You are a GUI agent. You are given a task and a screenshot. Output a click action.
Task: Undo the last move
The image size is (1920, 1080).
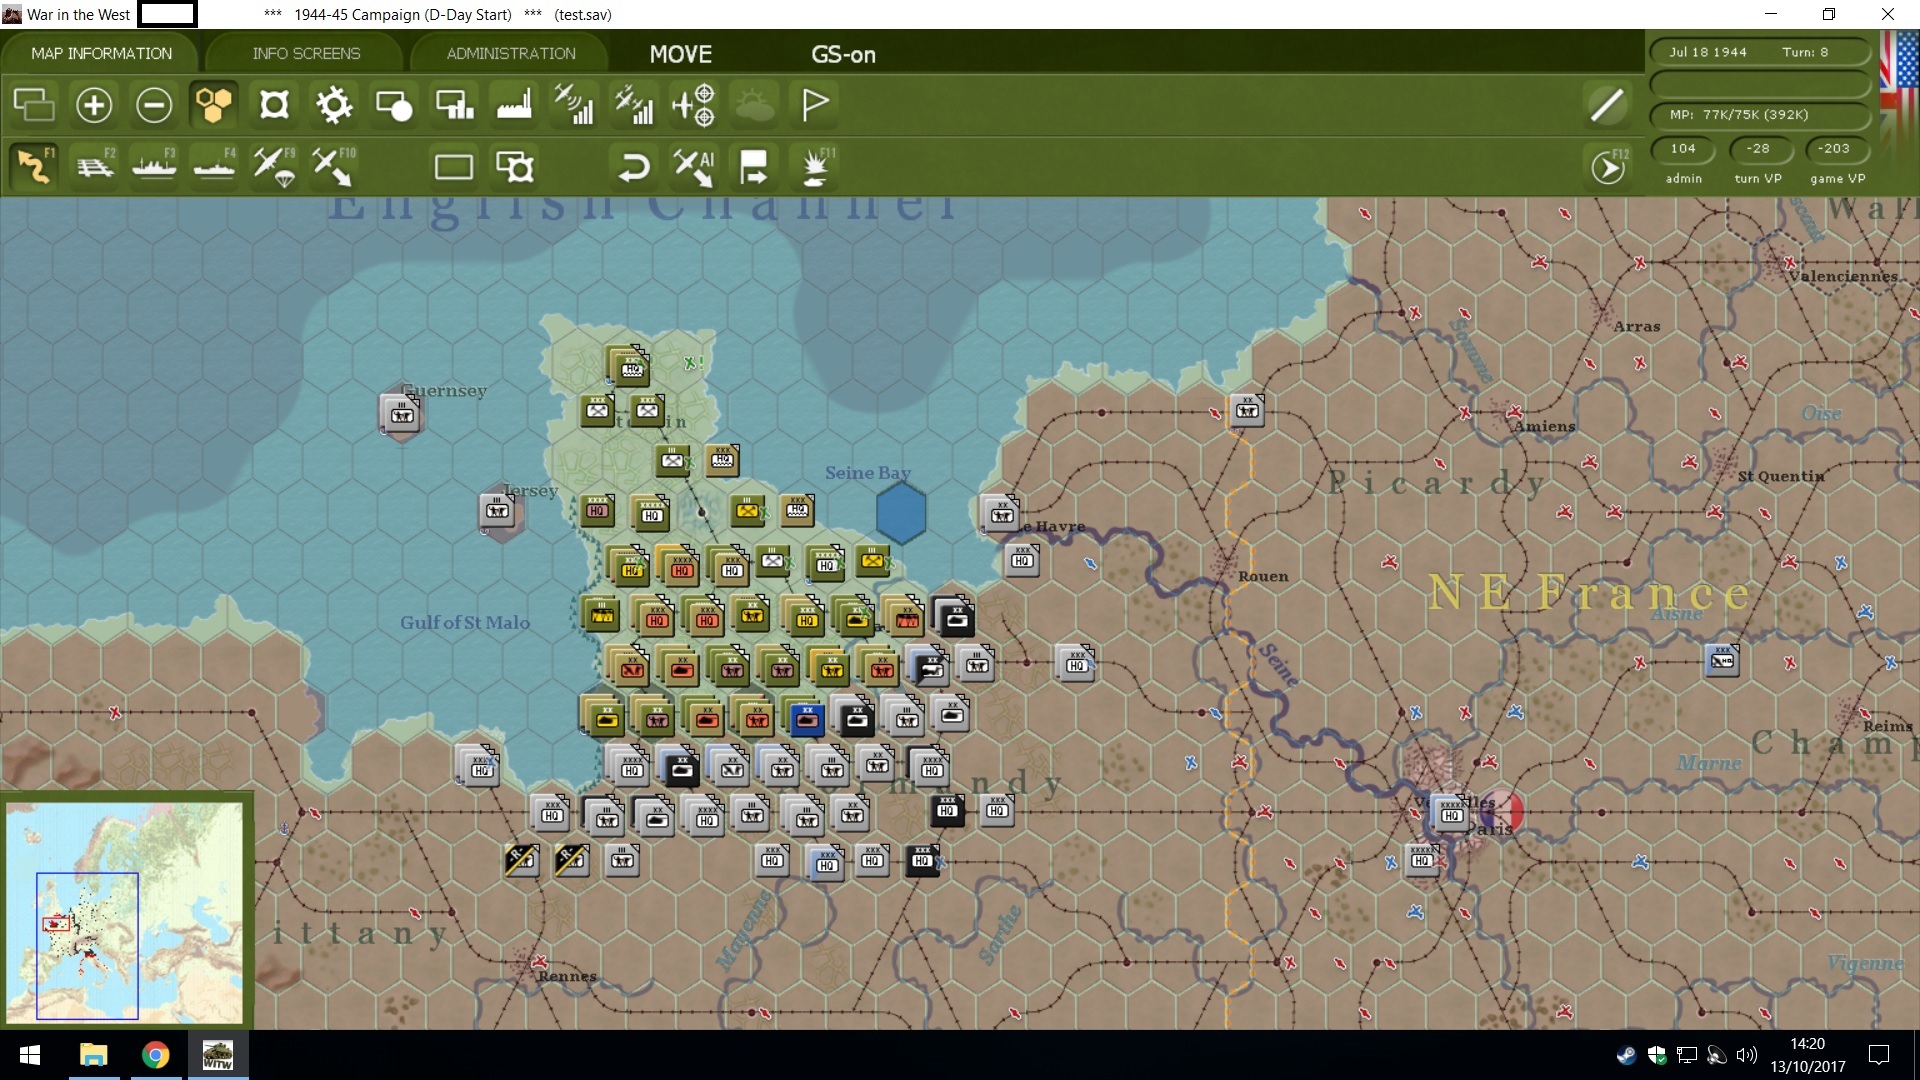point(634,166)
